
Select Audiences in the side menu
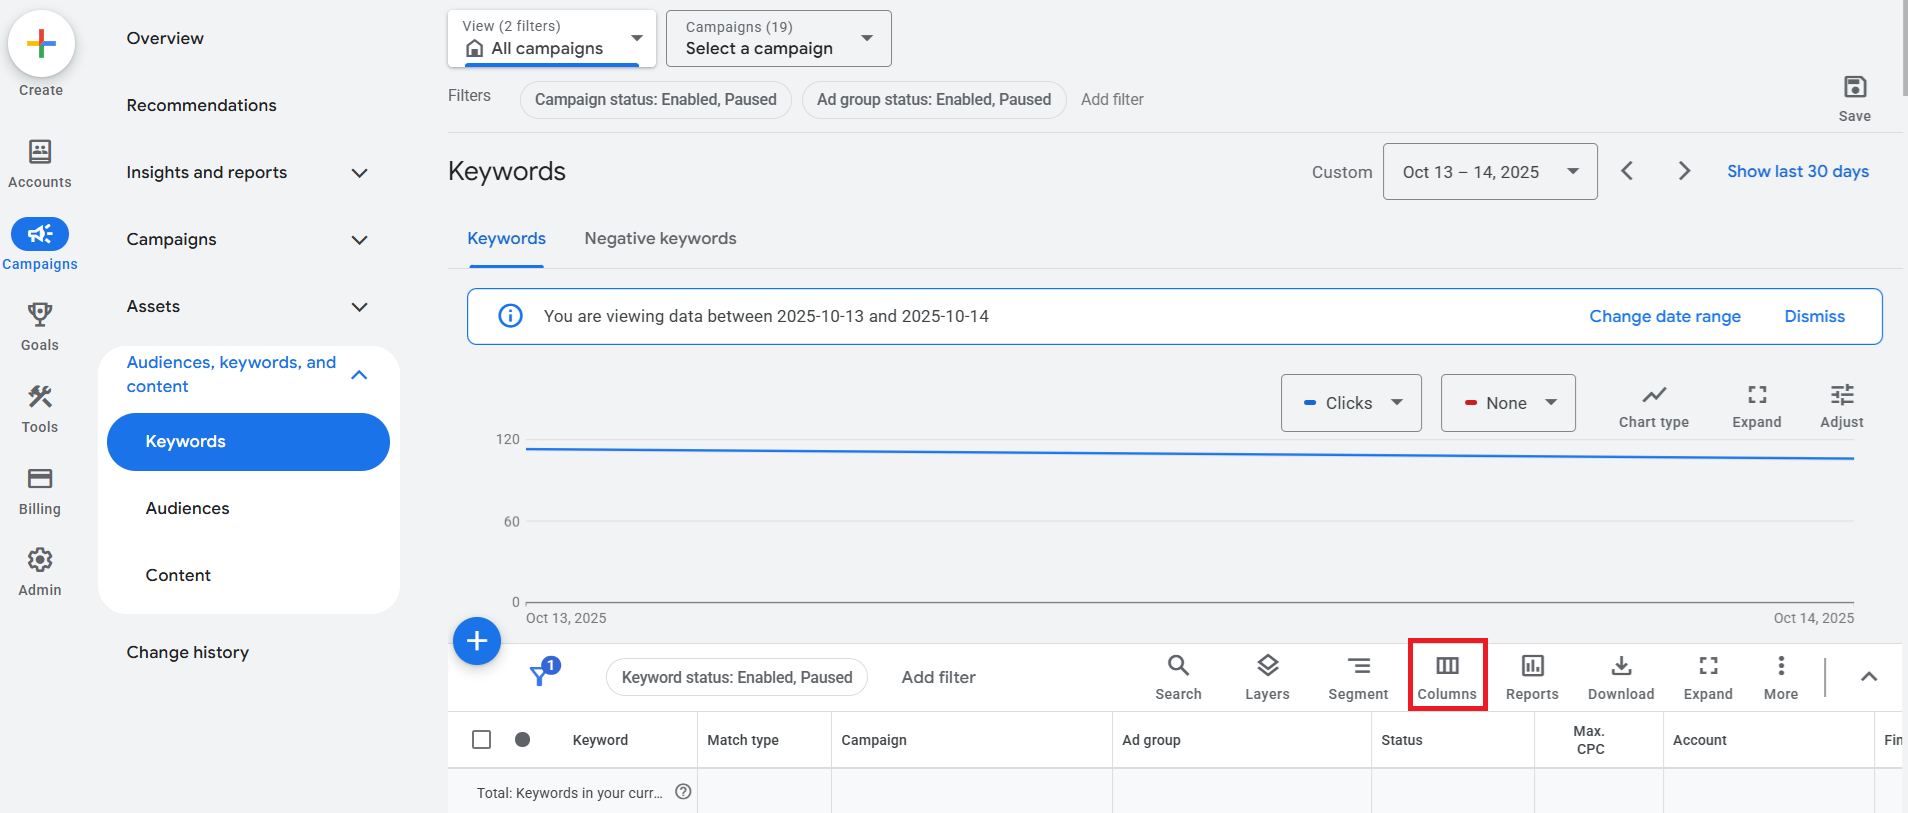click(x=188, y=508)
